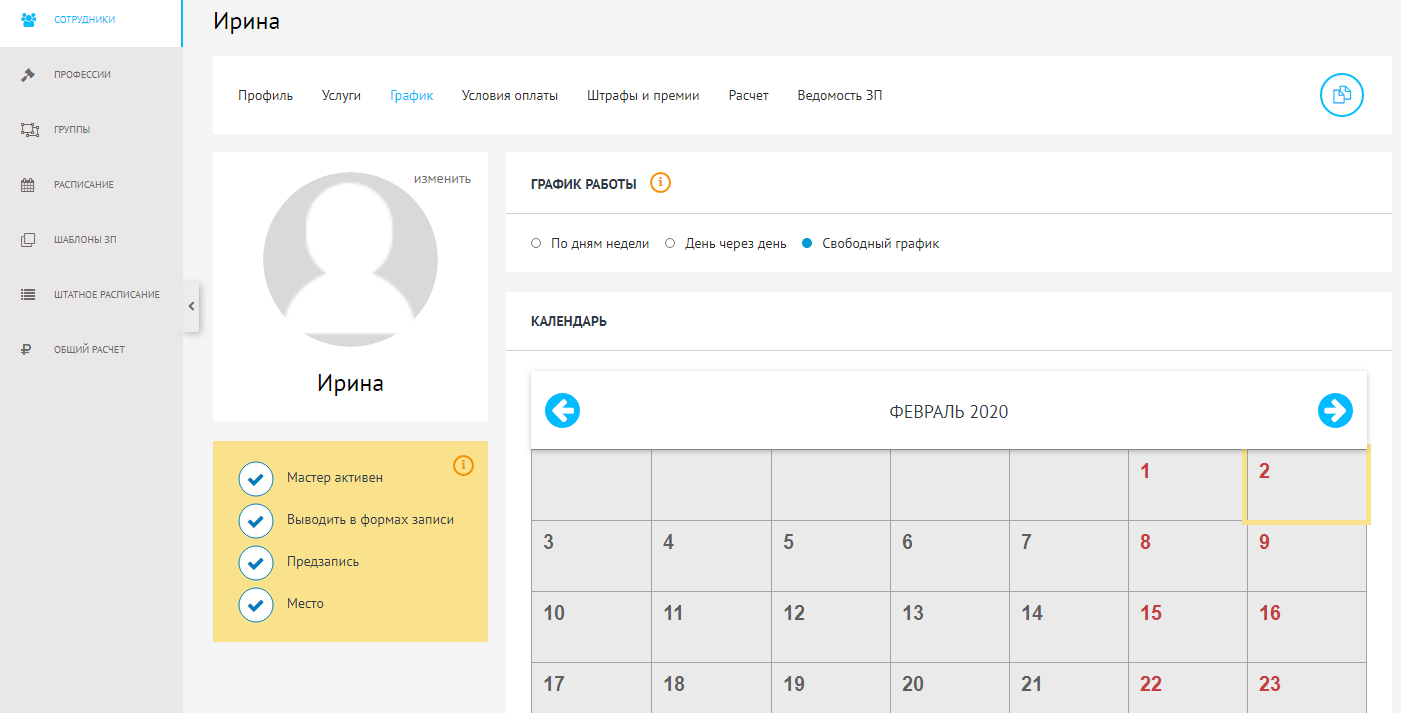This screenshot has height=713, width=1401.
Task: Select February 21 in calendar
Action: (1069, 688)
